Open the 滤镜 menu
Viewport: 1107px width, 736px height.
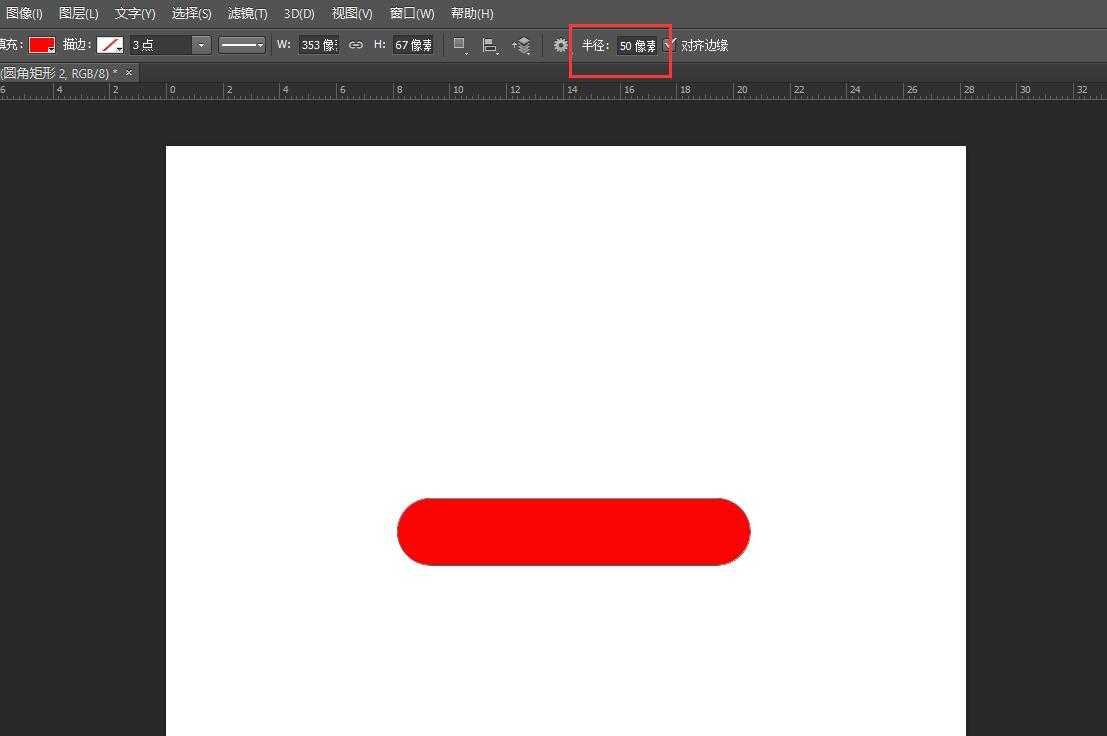tap(247, 13)
